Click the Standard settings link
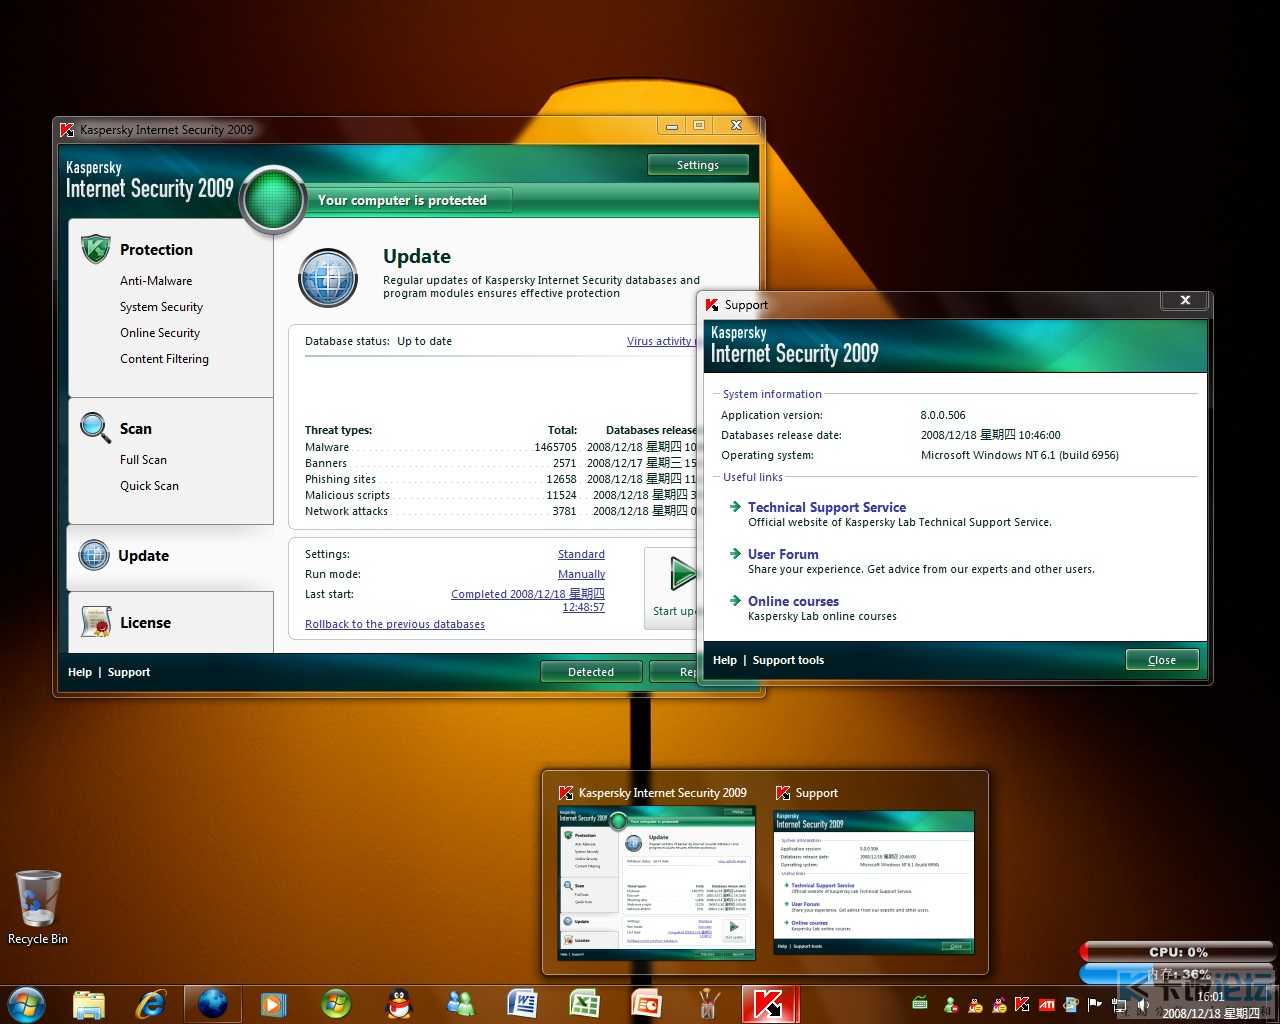Viewport: 1280px width, 1024px height. (x=581, y=554)
